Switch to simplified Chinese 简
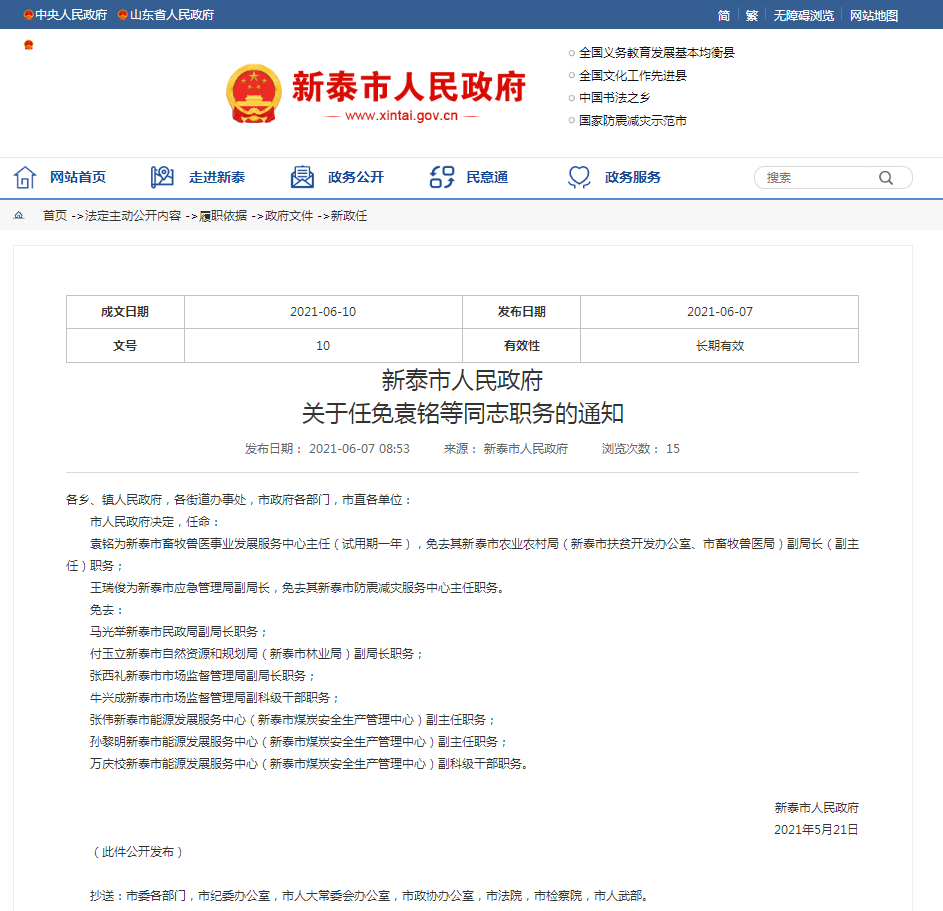 (x=724, y=16)
